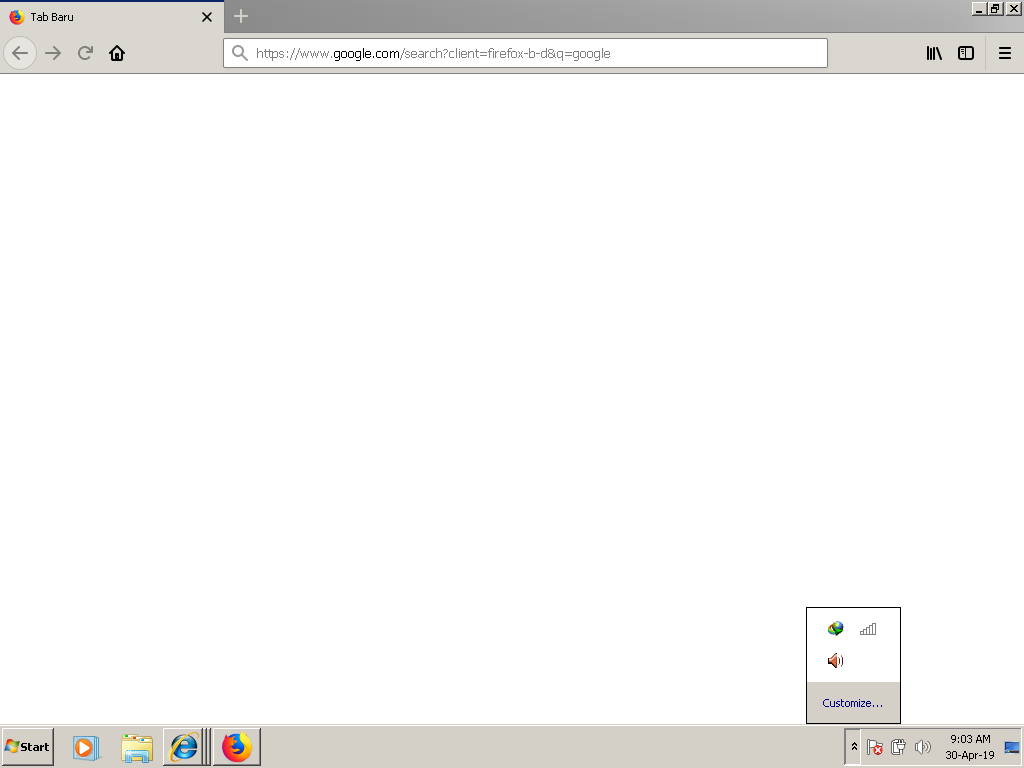Collapse the hidden tray icons arrow

pos(854,746)
